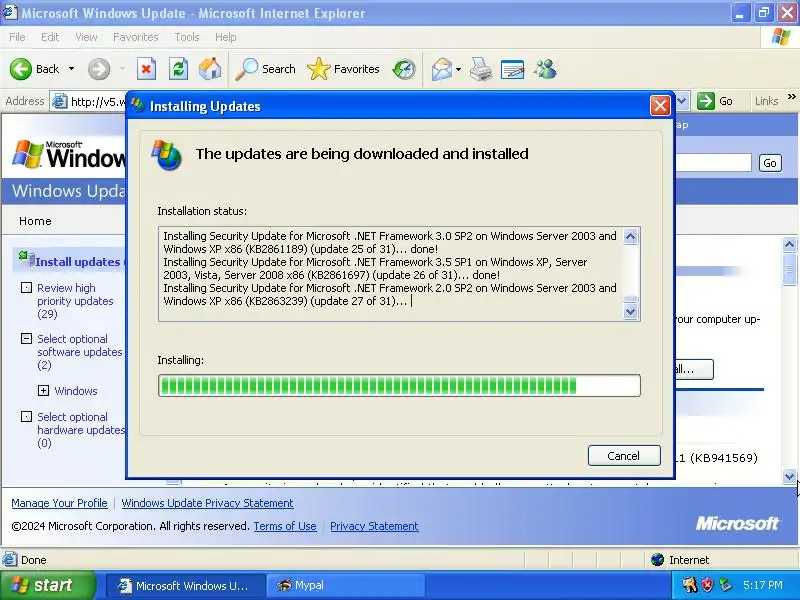Click the Back arrow toolbar icon
This screenshot has width=800, height=600.
21,69
